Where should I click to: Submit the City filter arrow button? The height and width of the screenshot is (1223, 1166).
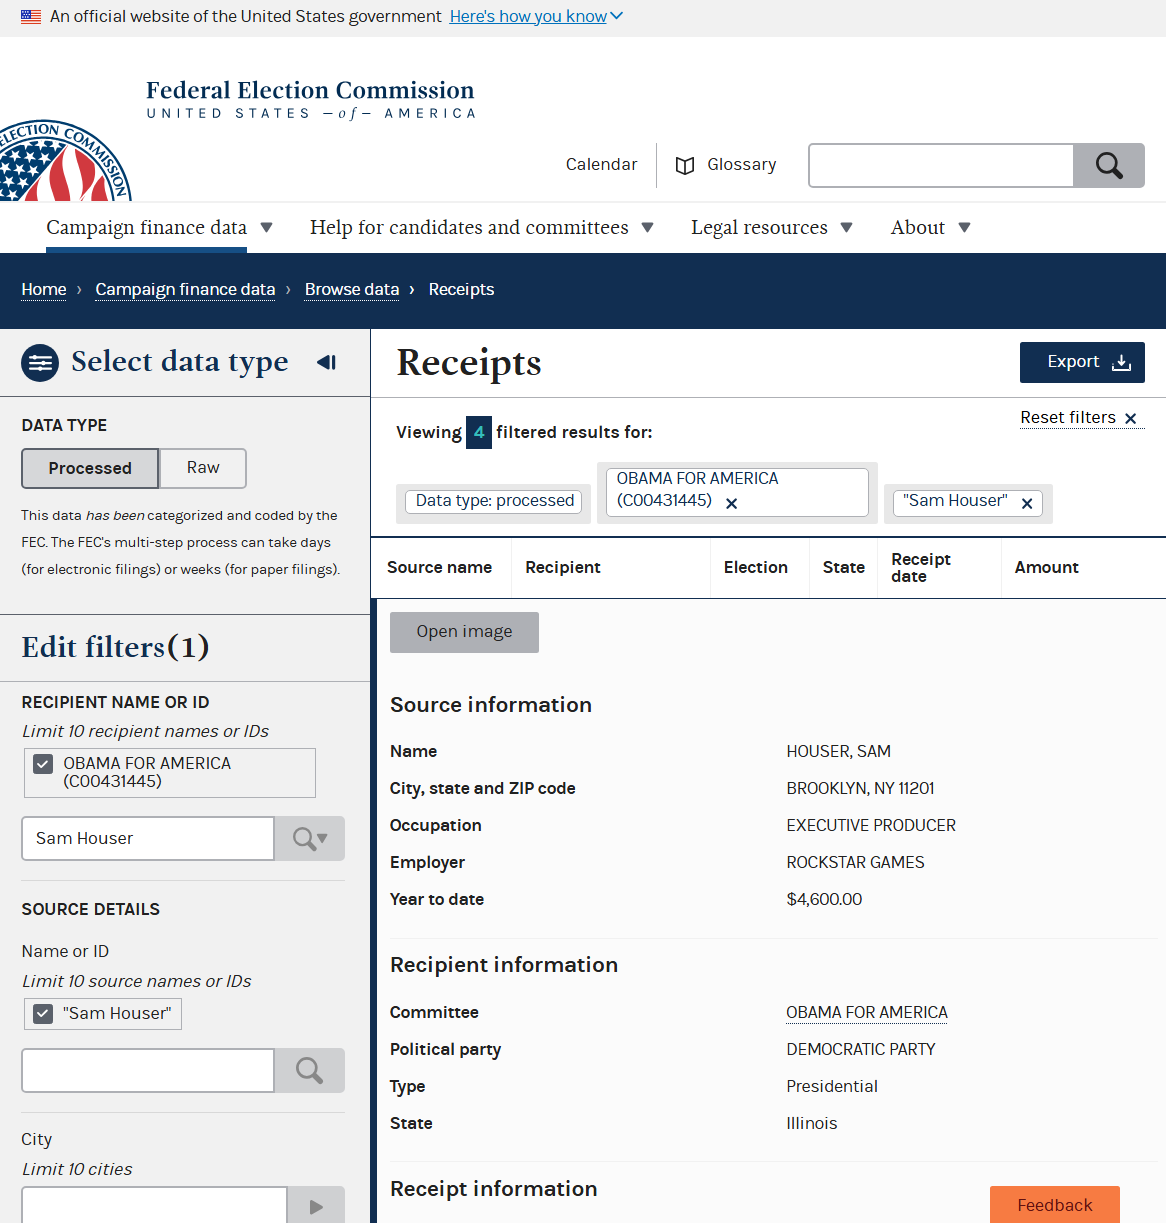click(316, 1206)
